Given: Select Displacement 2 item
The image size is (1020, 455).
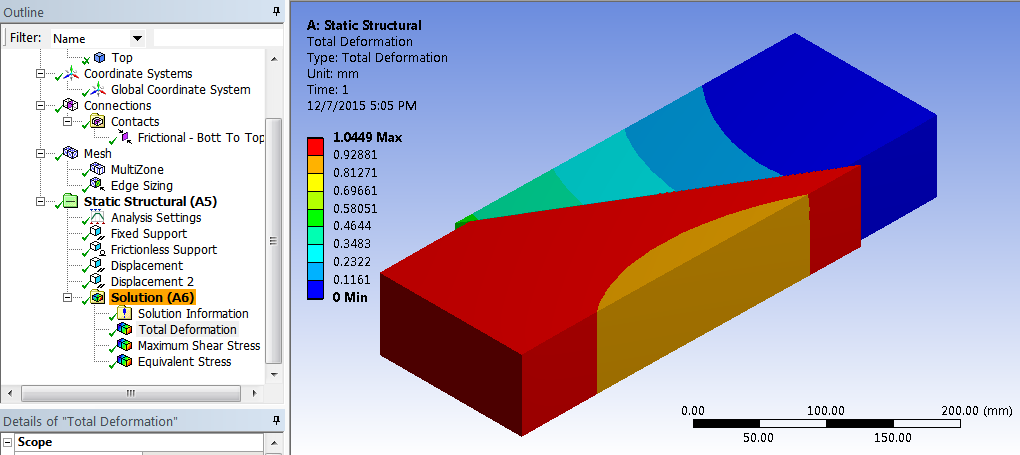Looking at the screenshot, I should point(152,281).
